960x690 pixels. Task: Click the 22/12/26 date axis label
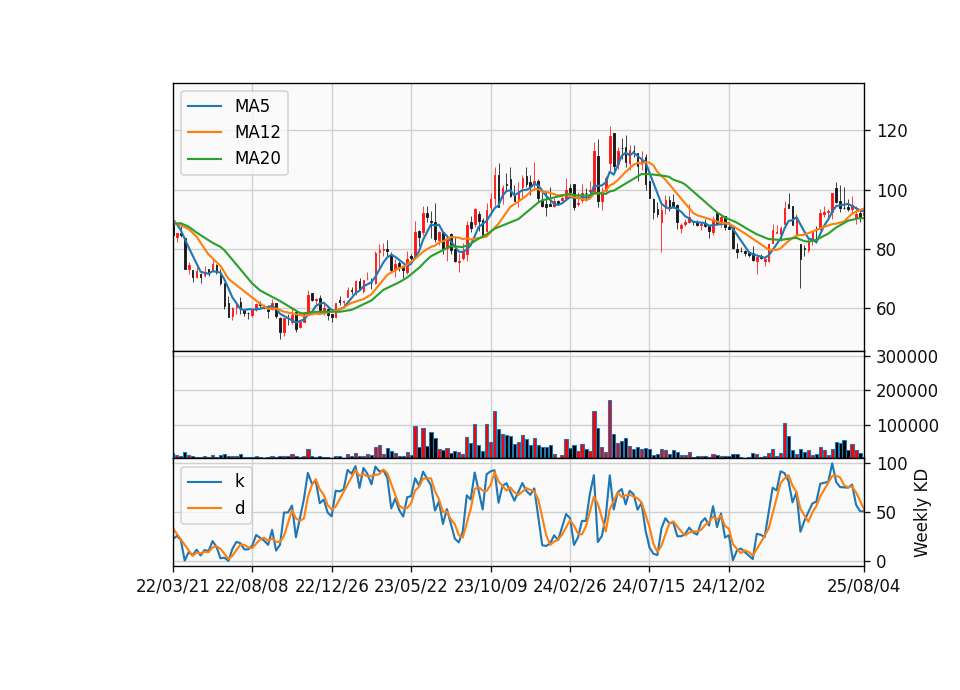[332, 586]
